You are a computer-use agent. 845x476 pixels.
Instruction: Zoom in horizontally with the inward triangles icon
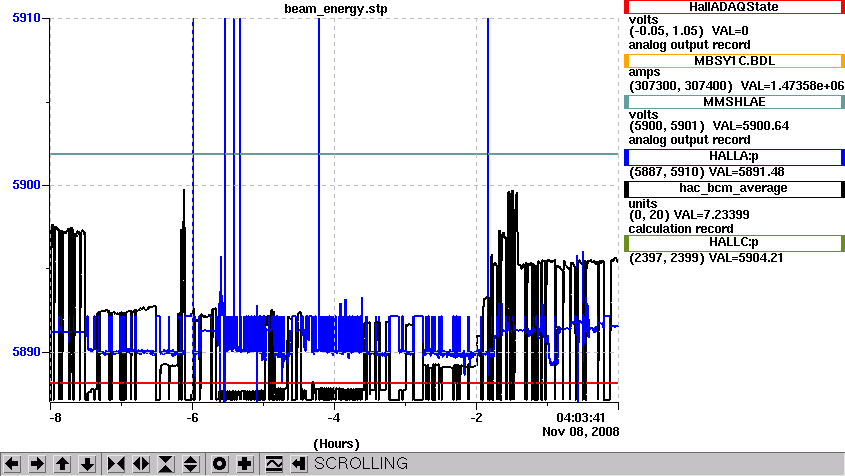[x=116, y=464]
